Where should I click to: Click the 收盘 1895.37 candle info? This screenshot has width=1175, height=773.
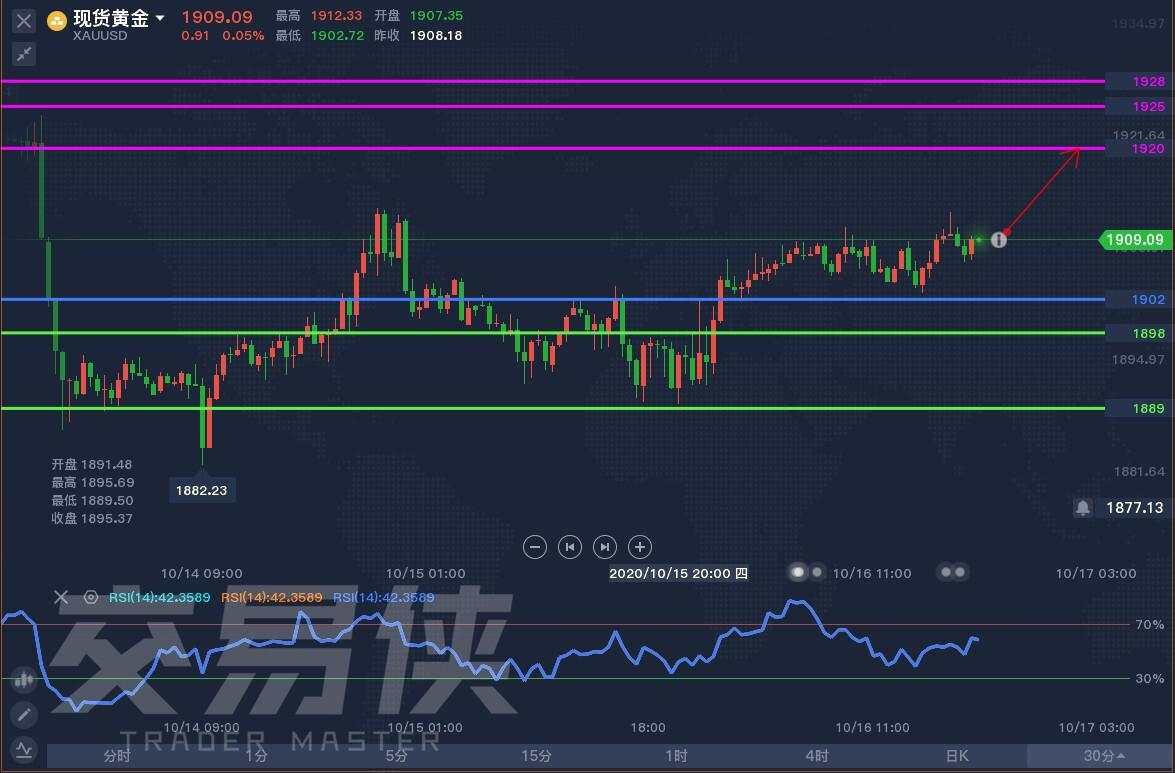pyautogui.click(x=92, y=518)
